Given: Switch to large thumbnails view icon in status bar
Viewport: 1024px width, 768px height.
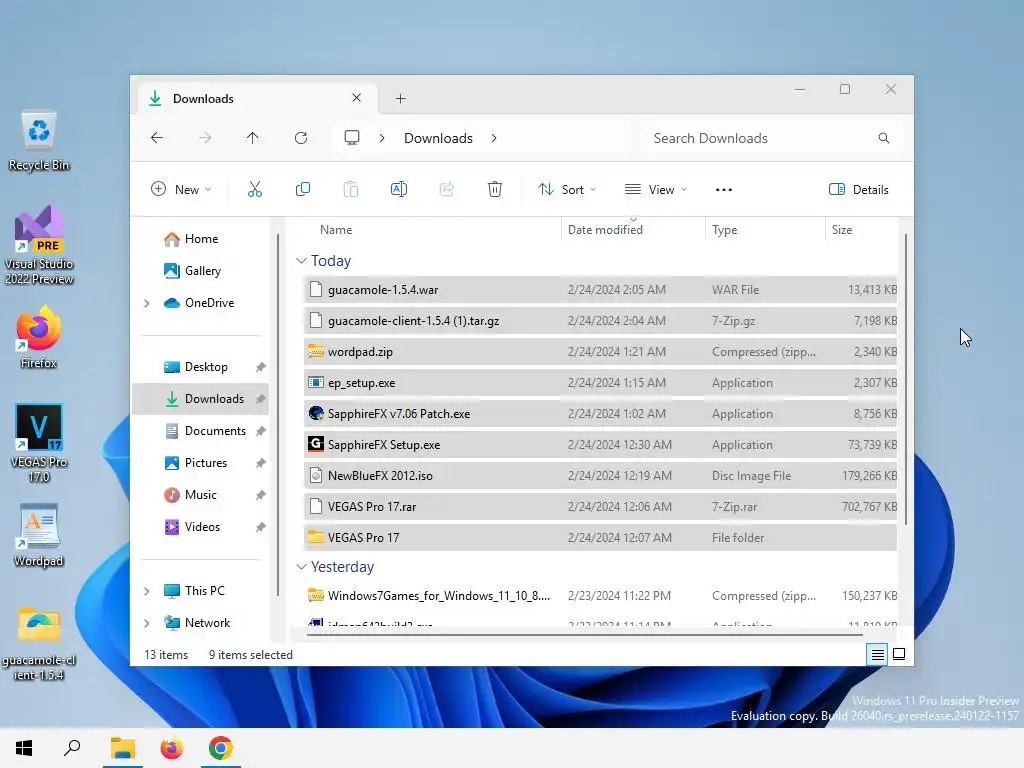Looking at the screenshot, I should coord(899,654).
